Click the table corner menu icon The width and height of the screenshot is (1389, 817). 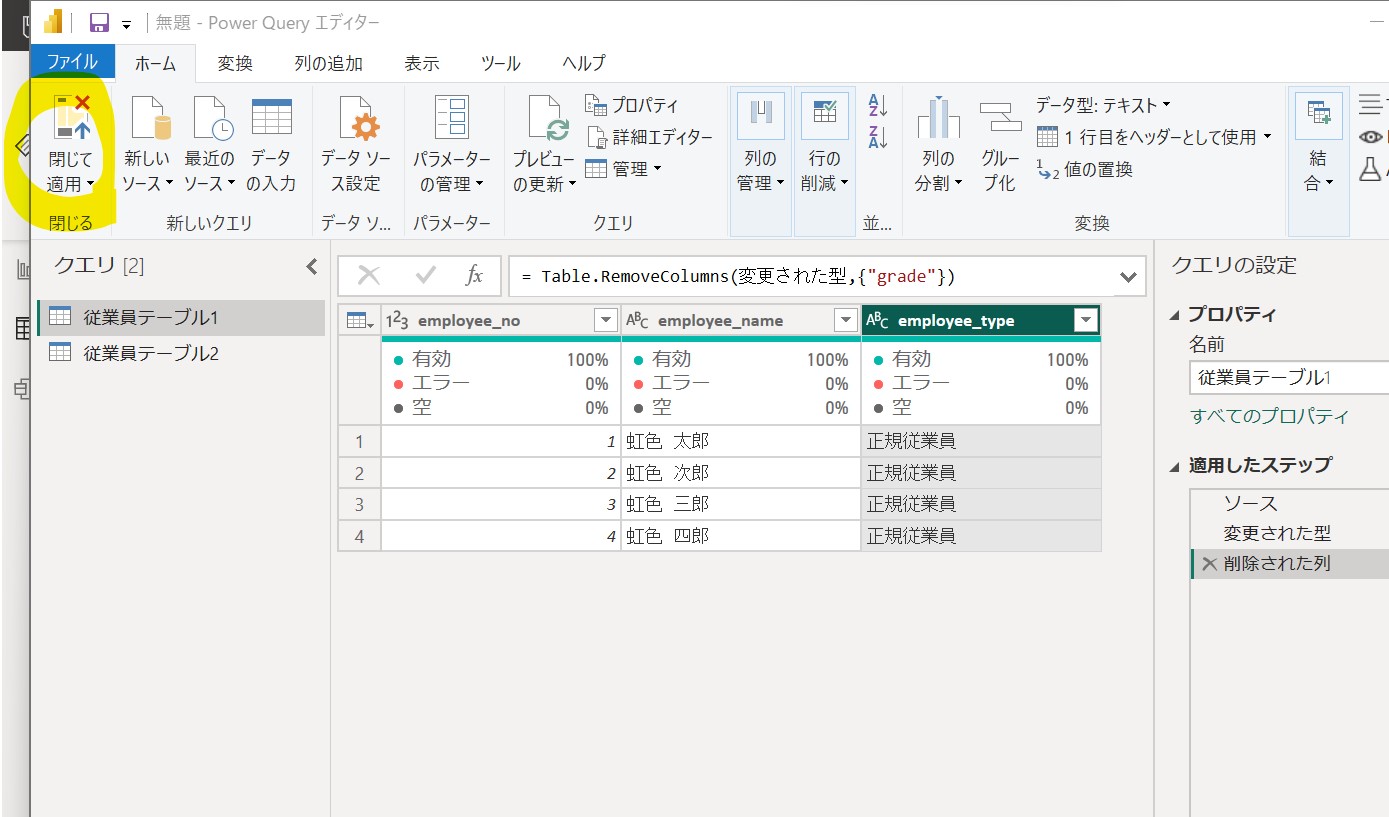point(359,321)
